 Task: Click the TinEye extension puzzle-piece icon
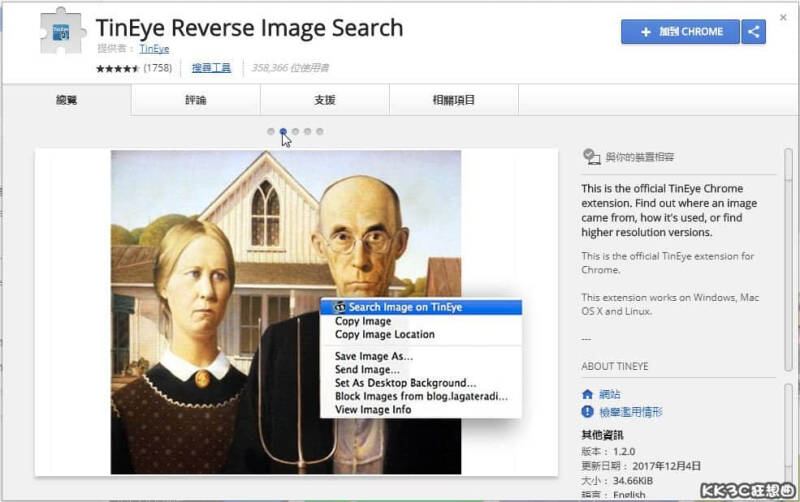pyautogui.click(x=62, y=32)
